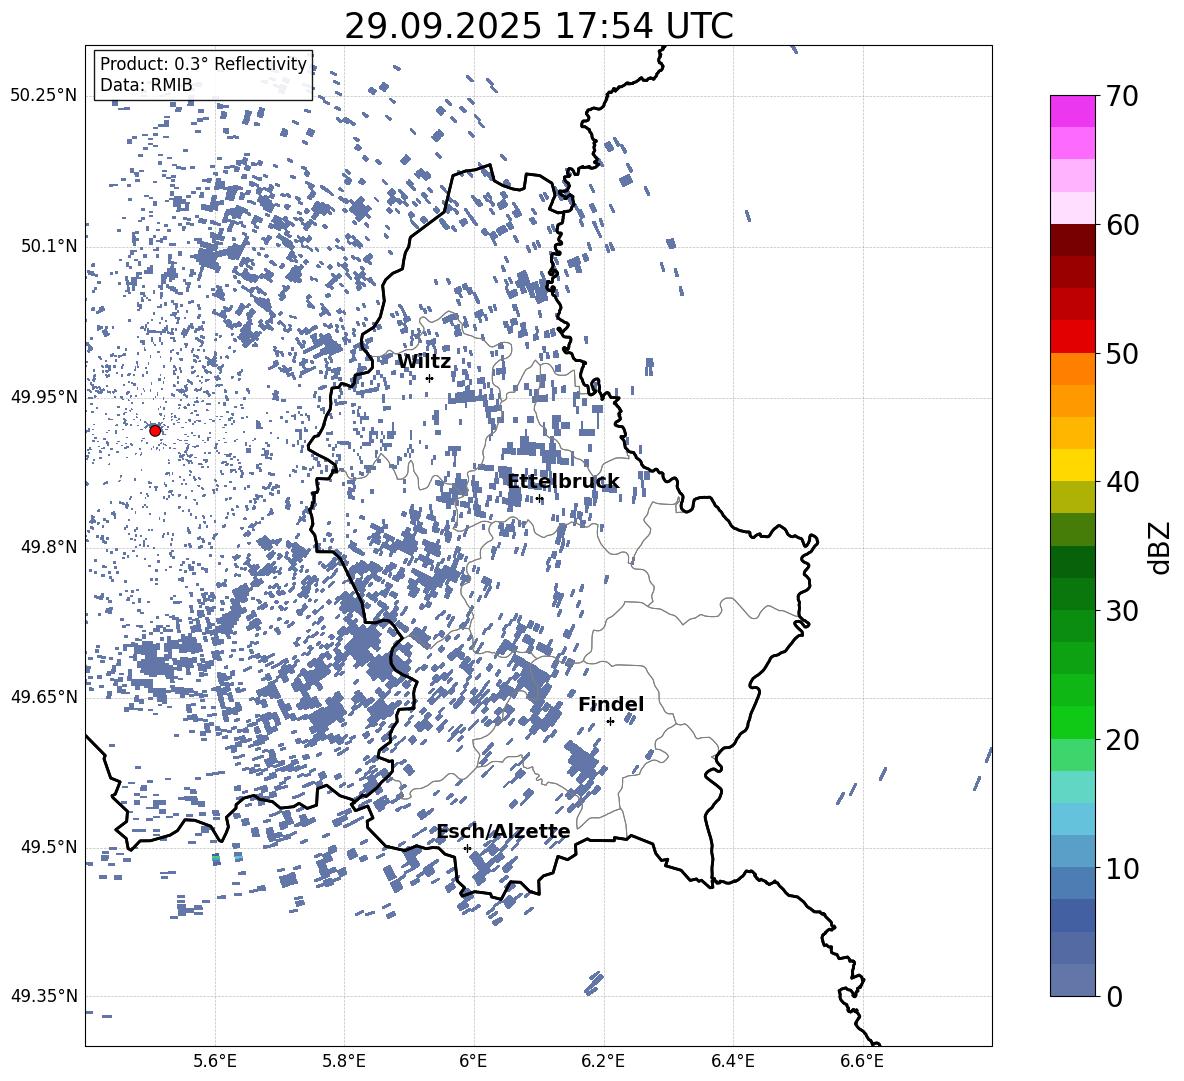
Task: Click the magenta swatch at 70 dBZ
Action: (1072, 111)
